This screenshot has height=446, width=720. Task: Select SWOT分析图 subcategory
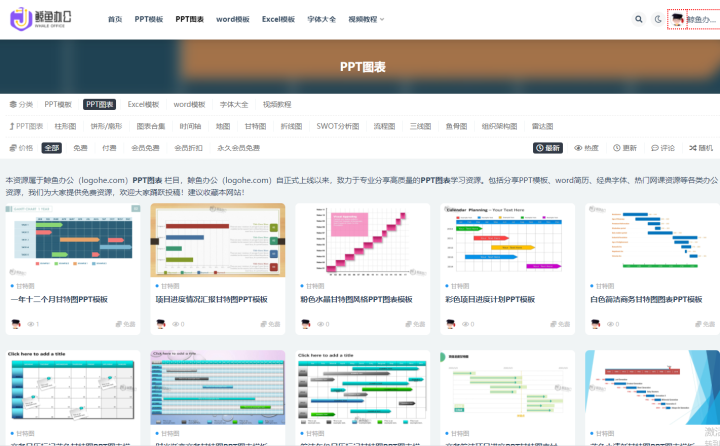pos(338,126)
